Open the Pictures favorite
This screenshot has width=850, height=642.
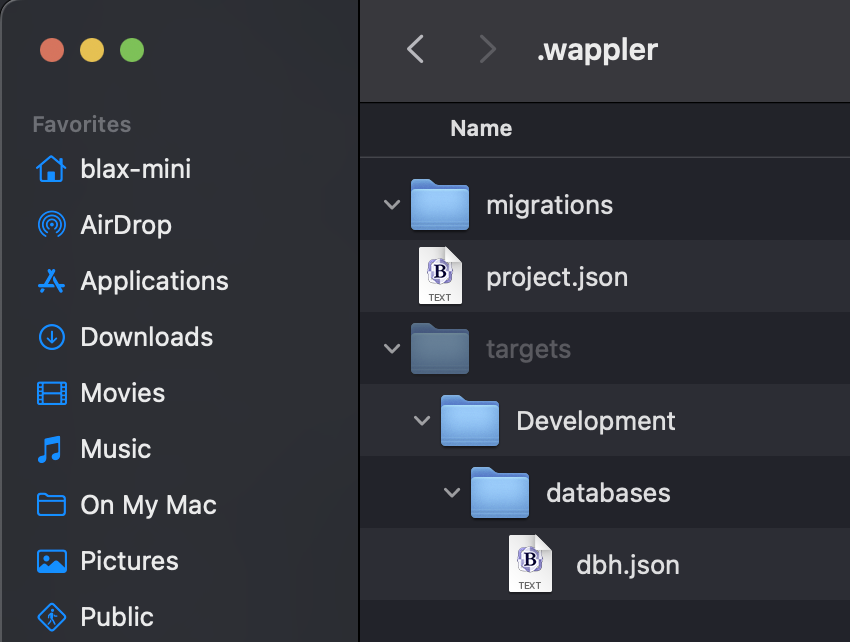[x=129, y=561]
